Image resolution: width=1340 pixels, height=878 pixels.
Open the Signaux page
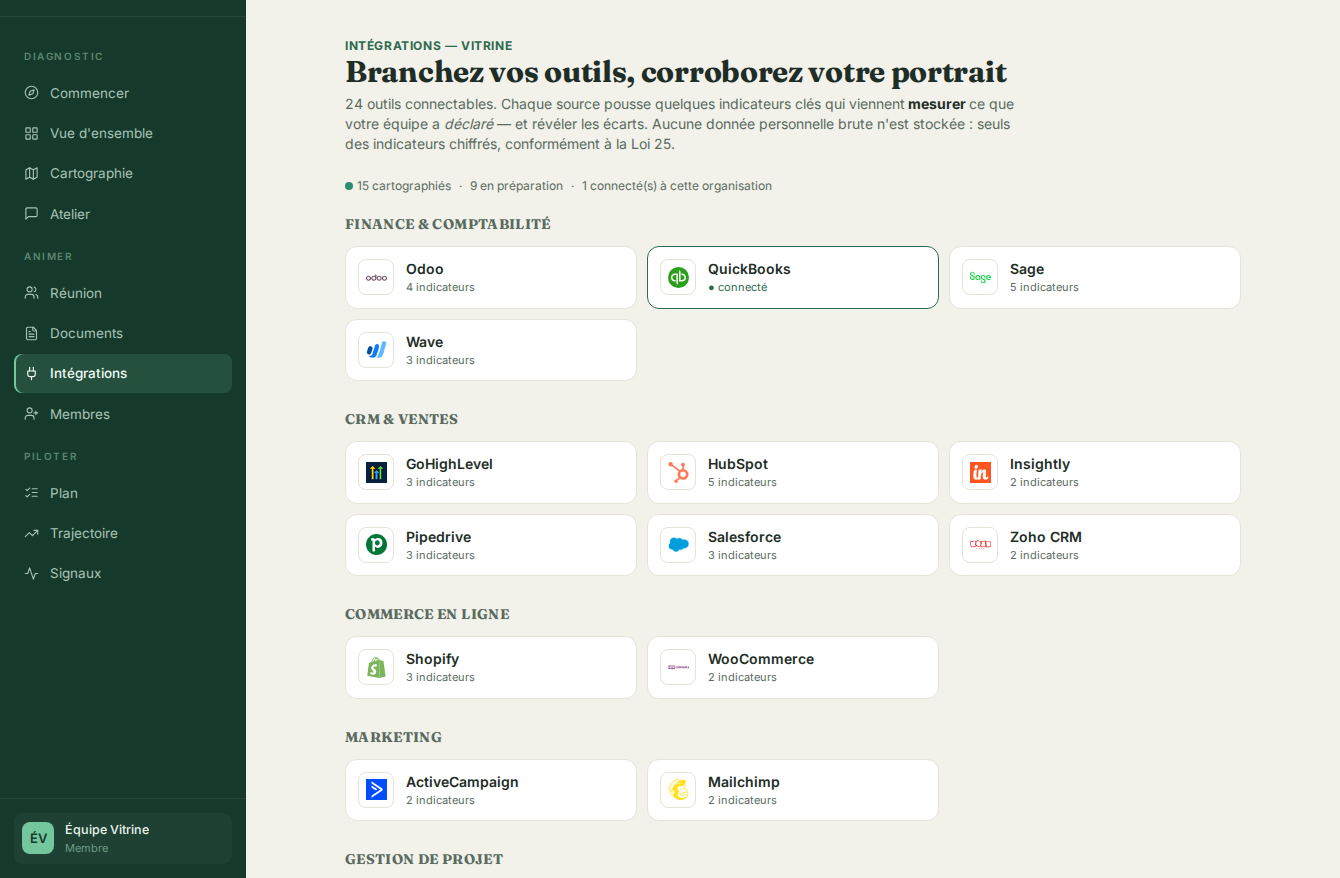(123, 573)
